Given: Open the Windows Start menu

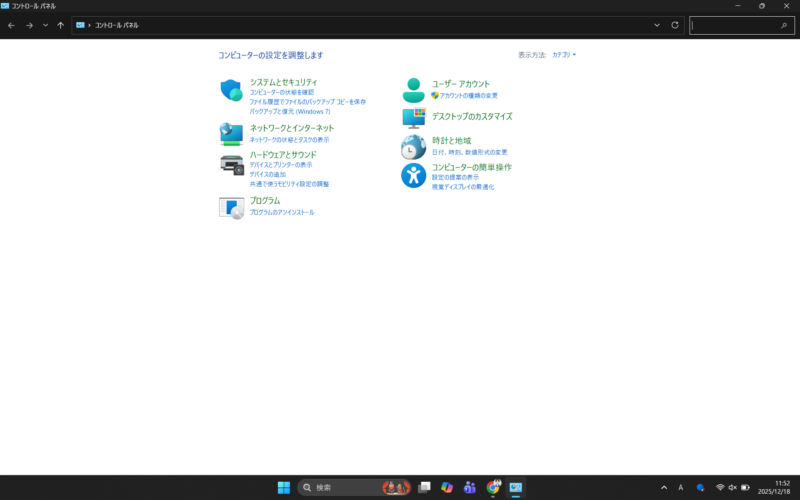Looking at the screenshot, I should (284, 487).
